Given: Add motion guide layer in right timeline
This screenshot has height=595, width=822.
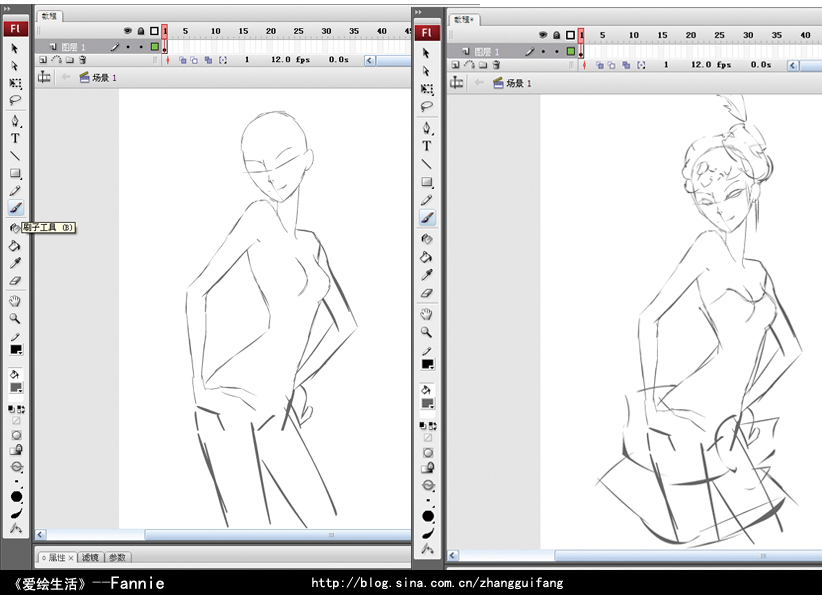Looking at the screenshot, I should (469, 65).
